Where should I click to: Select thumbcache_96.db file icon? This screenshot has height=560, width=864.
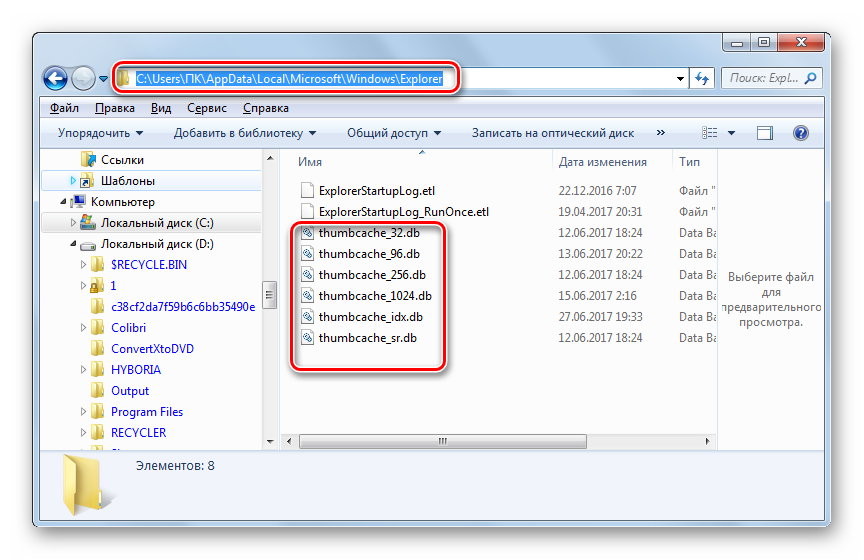(x=307, y=253)
